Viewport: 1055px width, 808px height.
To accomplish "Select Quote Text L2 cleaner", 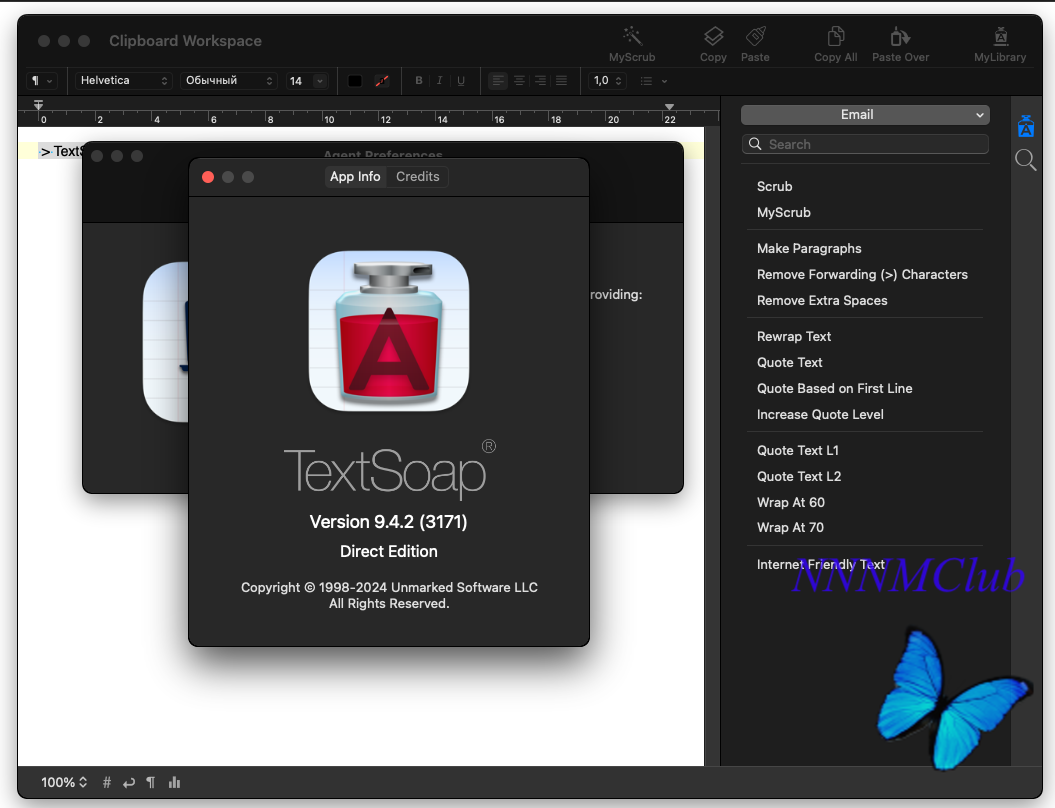I will pos(799,476).
